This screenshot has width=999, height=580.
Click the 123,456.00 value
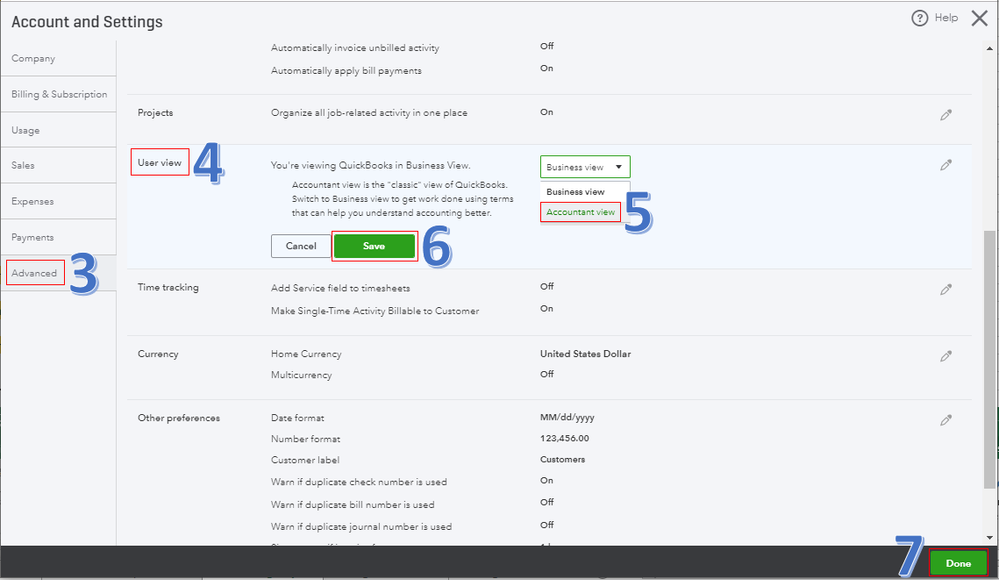(x=564, y=439)
